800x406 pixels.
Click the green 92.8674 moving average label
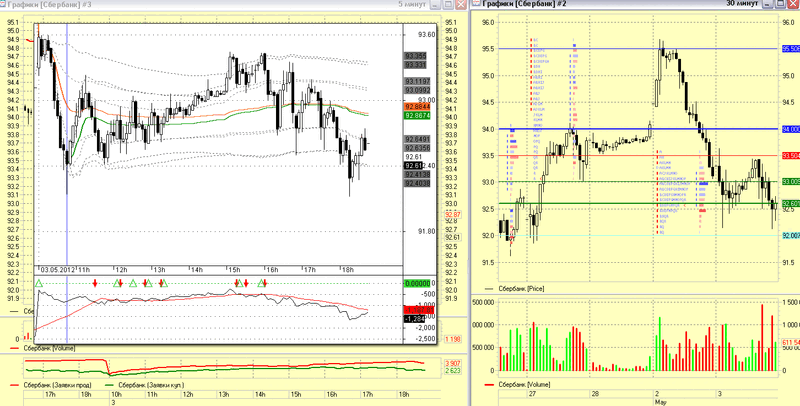tap(417, 116)
